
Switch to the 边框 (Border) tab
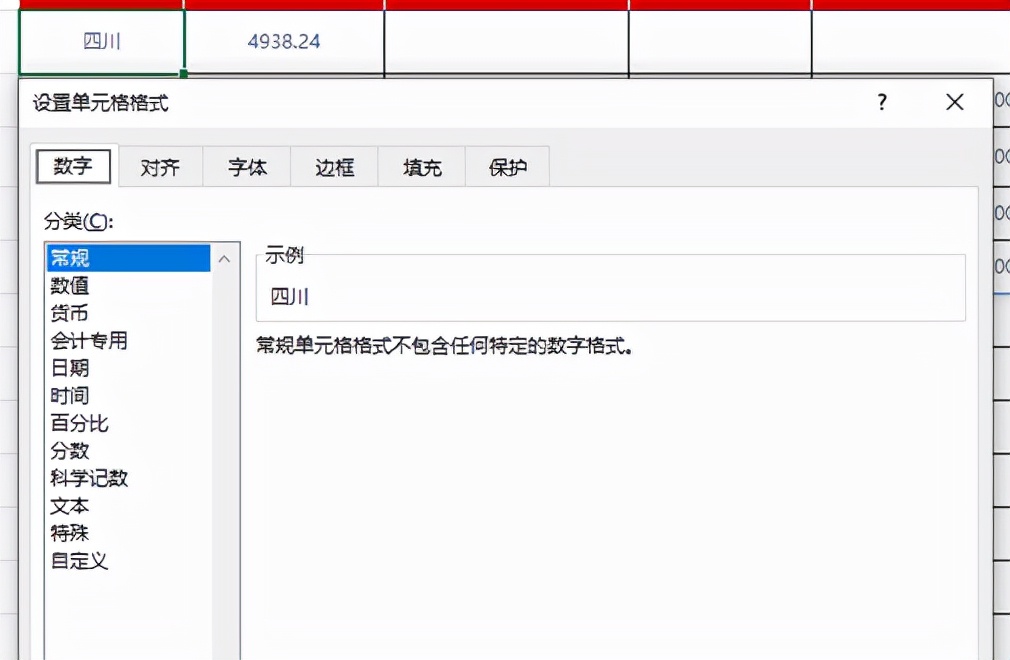click(333, 167)
